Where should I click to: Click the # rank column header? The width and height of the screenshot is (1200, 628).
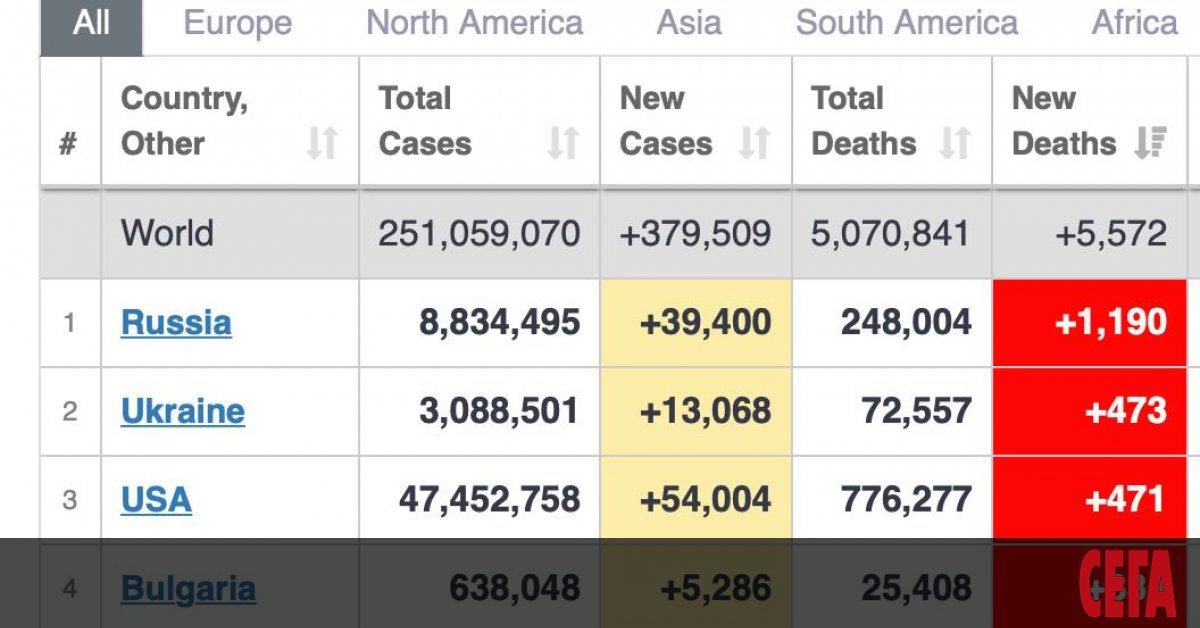[68, 144]
